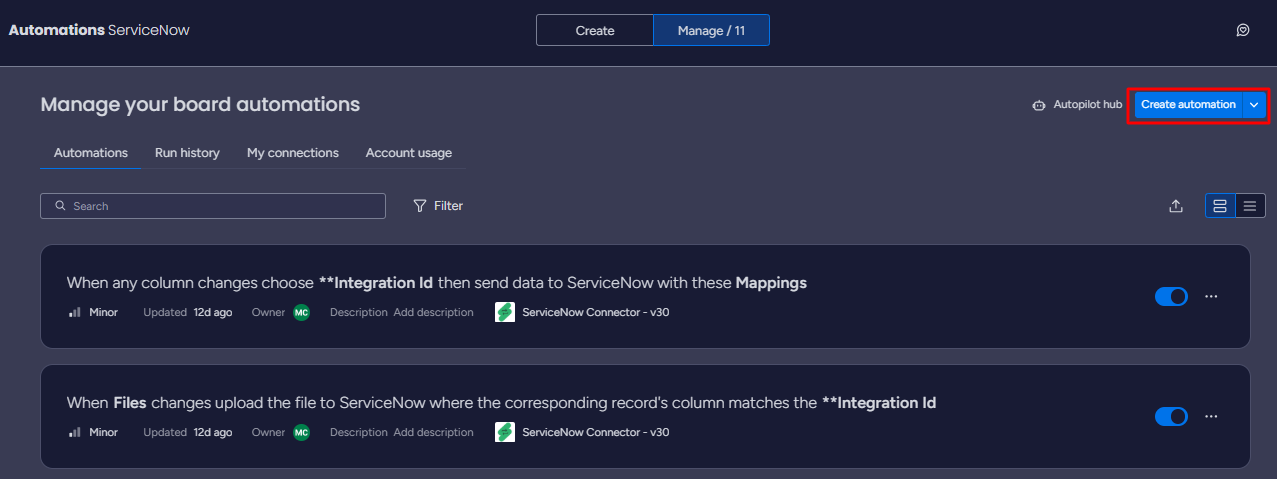Disable the Files upload automation toggle
The image size is (1277, 479).
click(1171, 417)
